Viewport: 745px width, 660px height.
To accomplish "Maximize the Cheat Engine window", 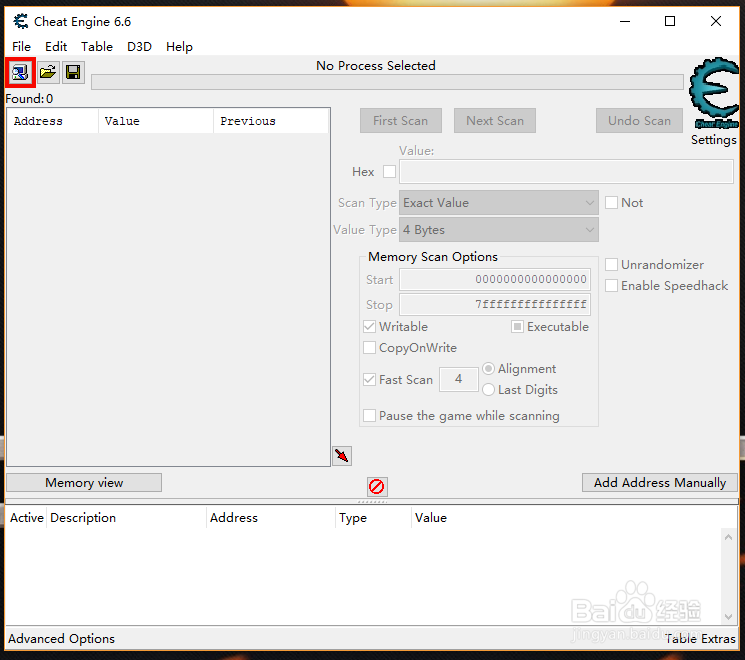I will click(x=670, y=21).
